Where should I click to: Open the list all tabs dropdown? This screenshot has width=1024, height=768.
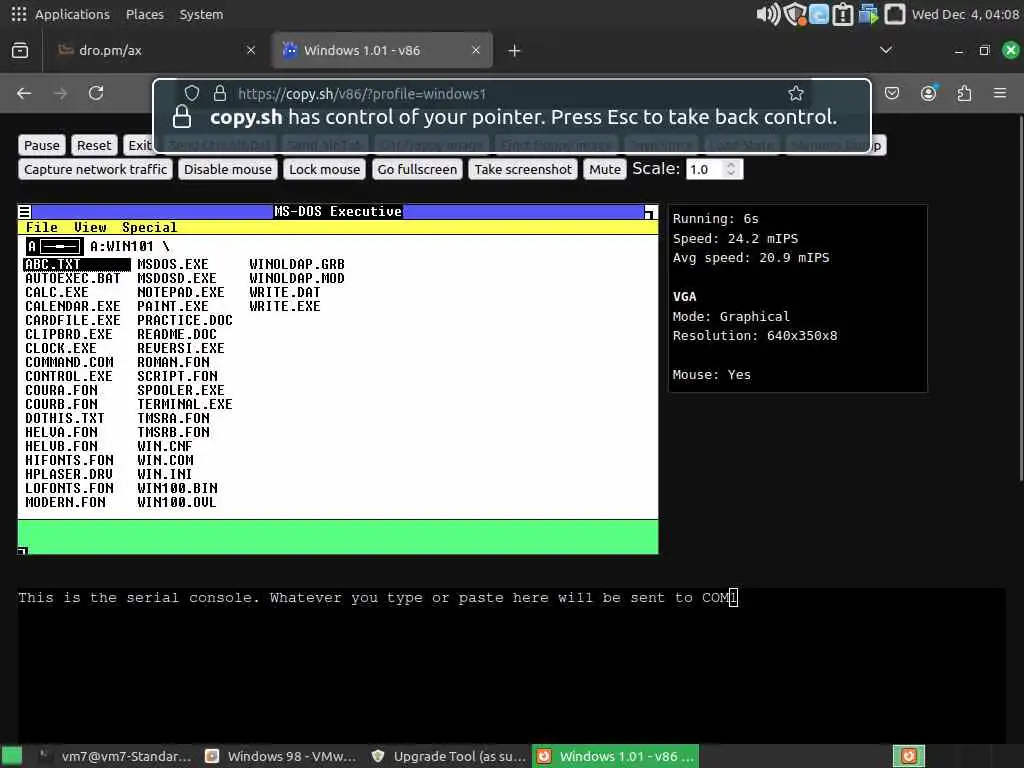point(886,50)
